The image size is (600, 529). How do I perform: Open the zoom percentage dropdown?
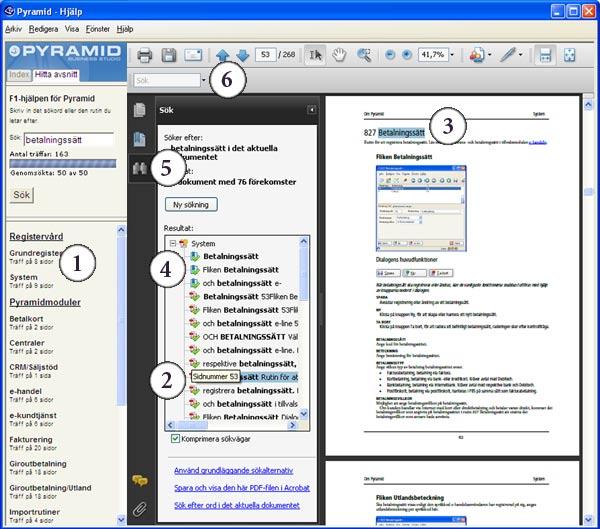point(452,55)
